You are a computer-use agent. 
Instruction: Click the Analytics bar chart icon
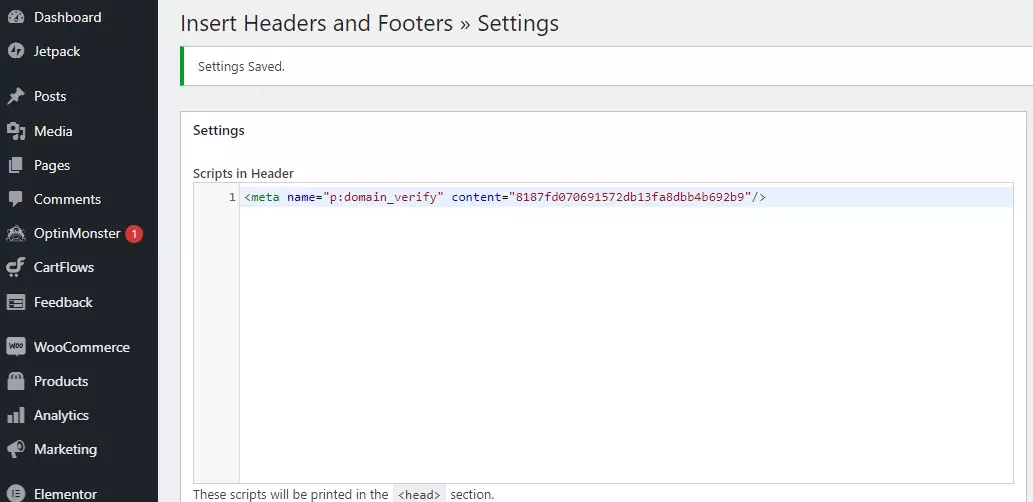click(x=16, y=415)
